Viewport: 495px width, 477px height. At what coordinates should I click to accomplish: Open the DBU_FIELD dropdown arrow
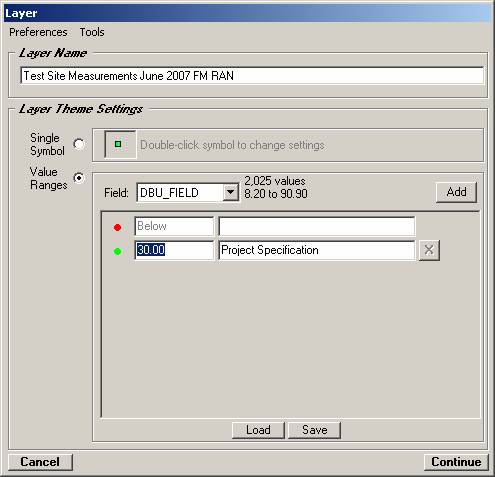[231, 192]
